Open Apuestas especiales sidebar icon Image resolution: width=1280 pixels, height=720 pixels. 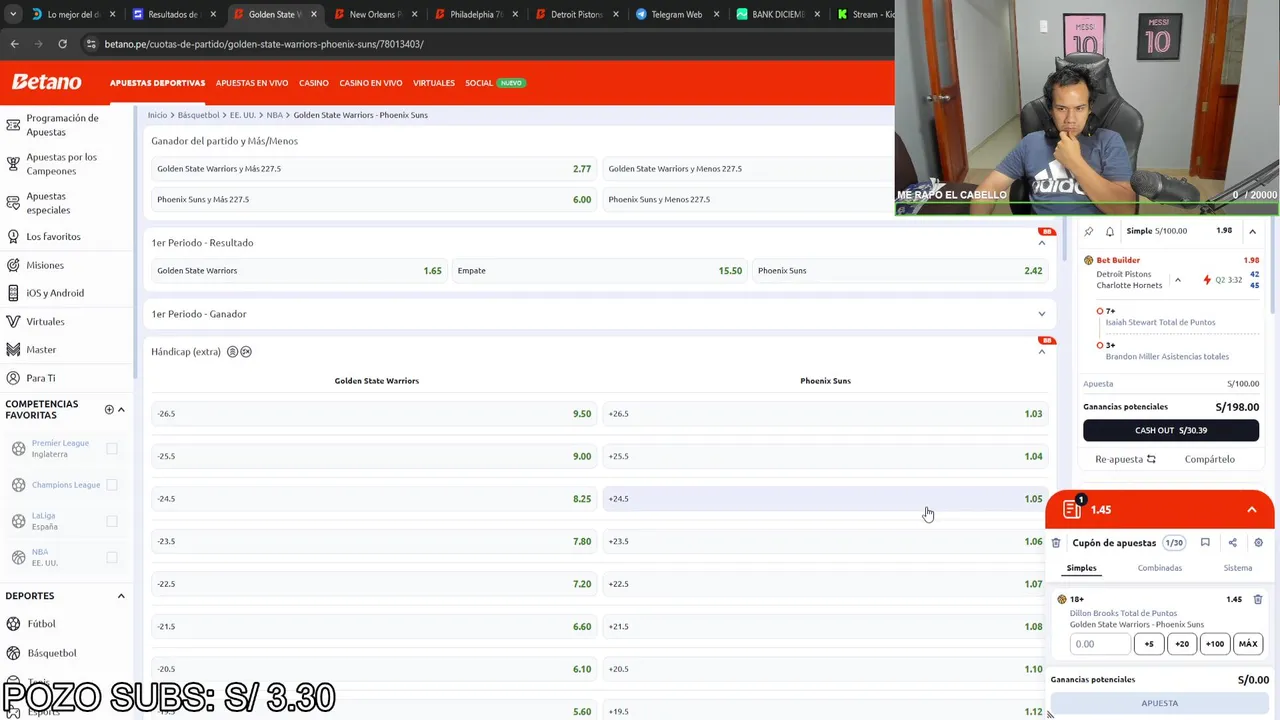coord(13,203)
